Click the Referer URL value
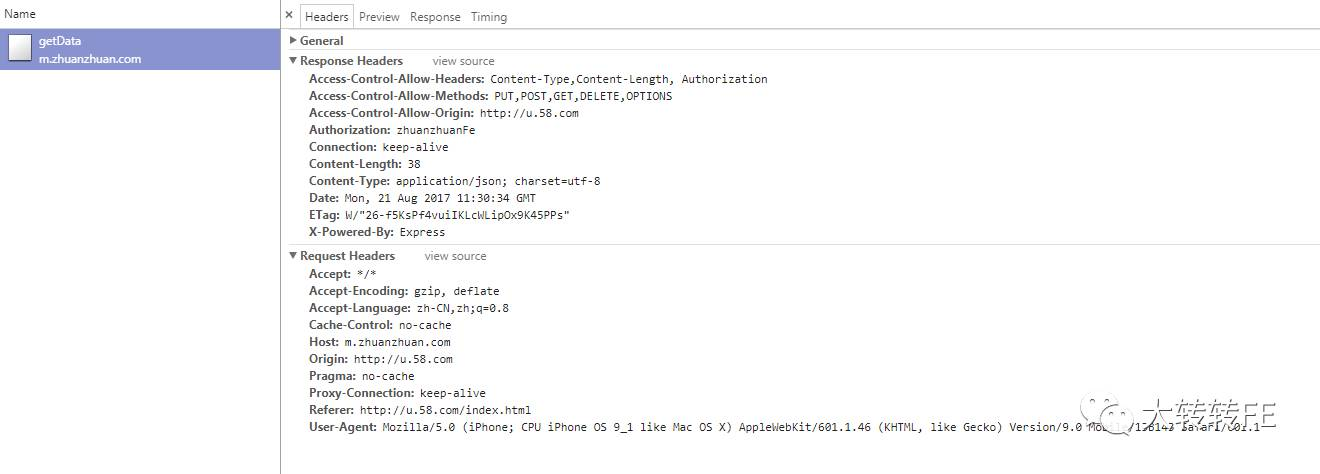This screenshot has height=474, width=1320. coord(445,410)
